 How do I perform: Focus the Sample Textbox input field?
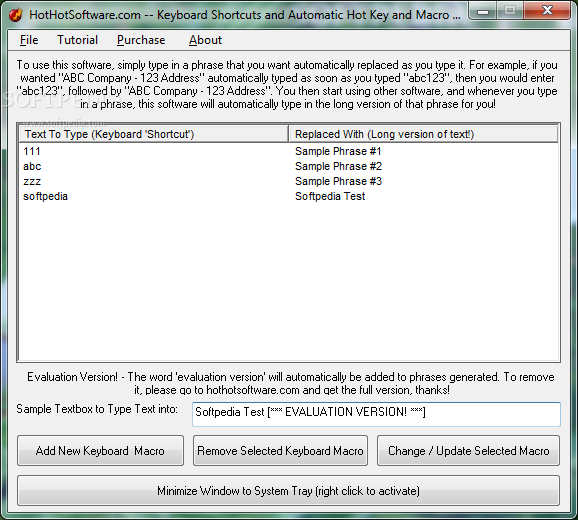376,414
